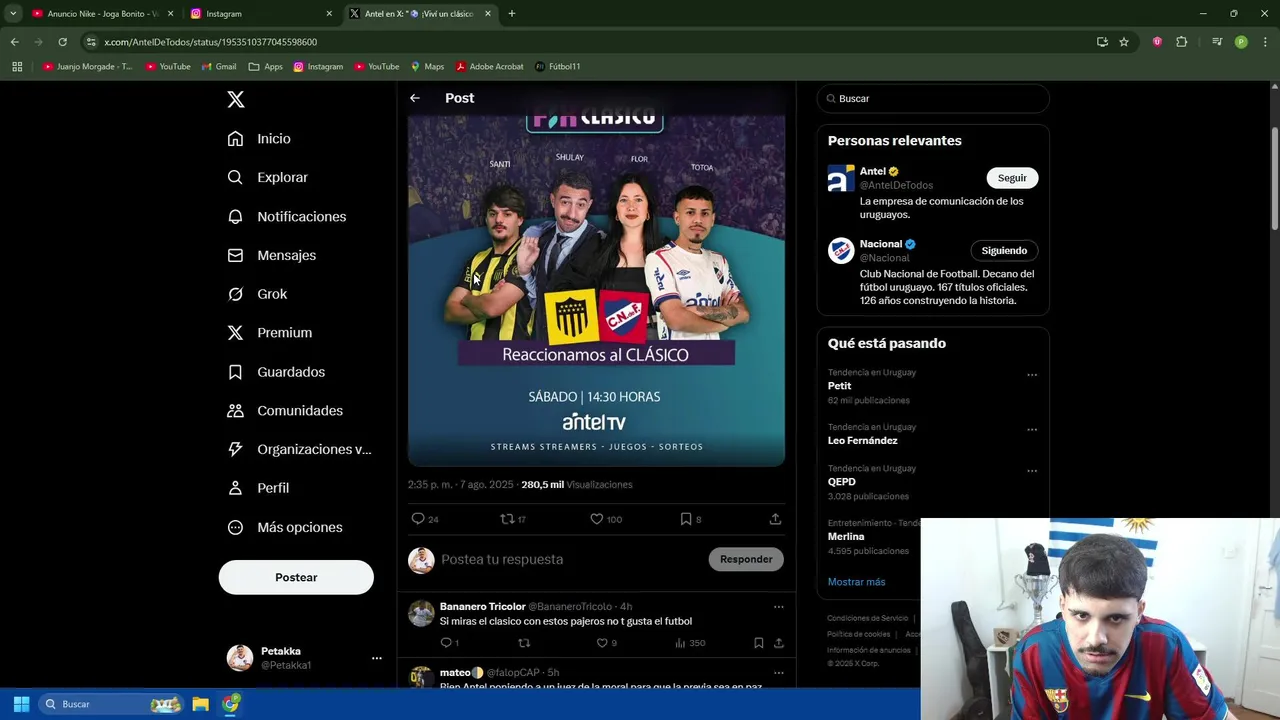1280x720 pixels.
Task: Open Comunidades in sidebar
Action: tap(285, 411)
